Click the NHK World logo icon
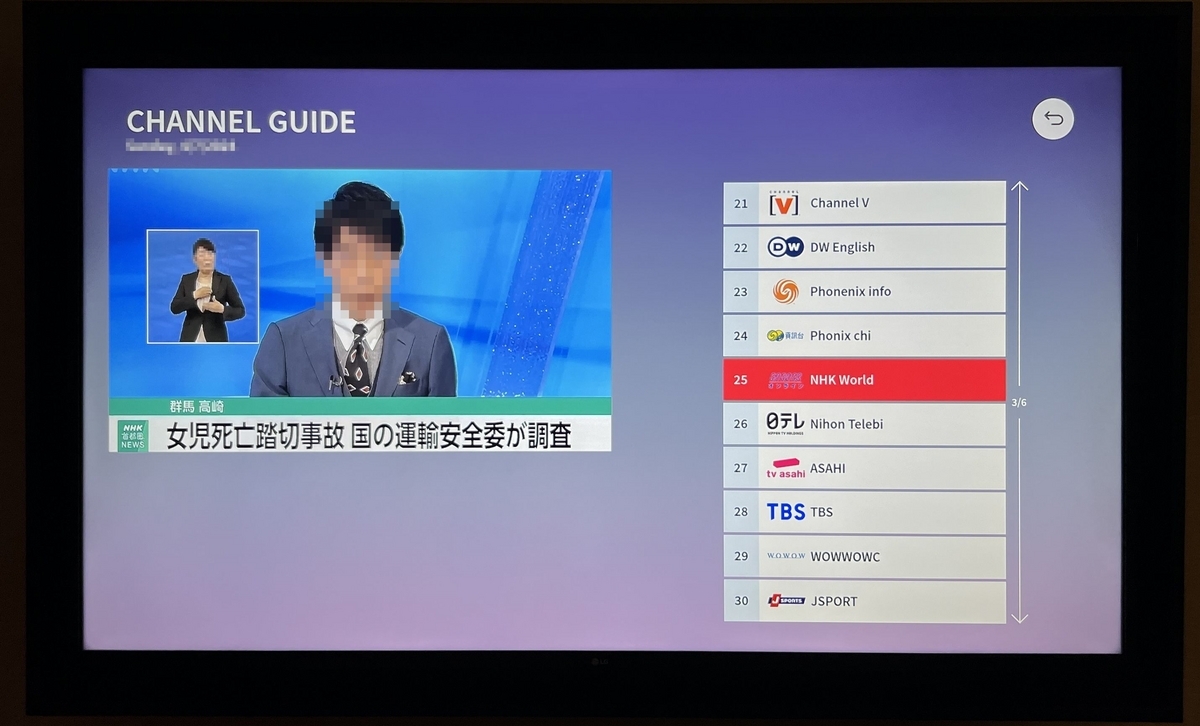Image resolution: width=1200 pixels, height=726 pixels. pos(785,380)
